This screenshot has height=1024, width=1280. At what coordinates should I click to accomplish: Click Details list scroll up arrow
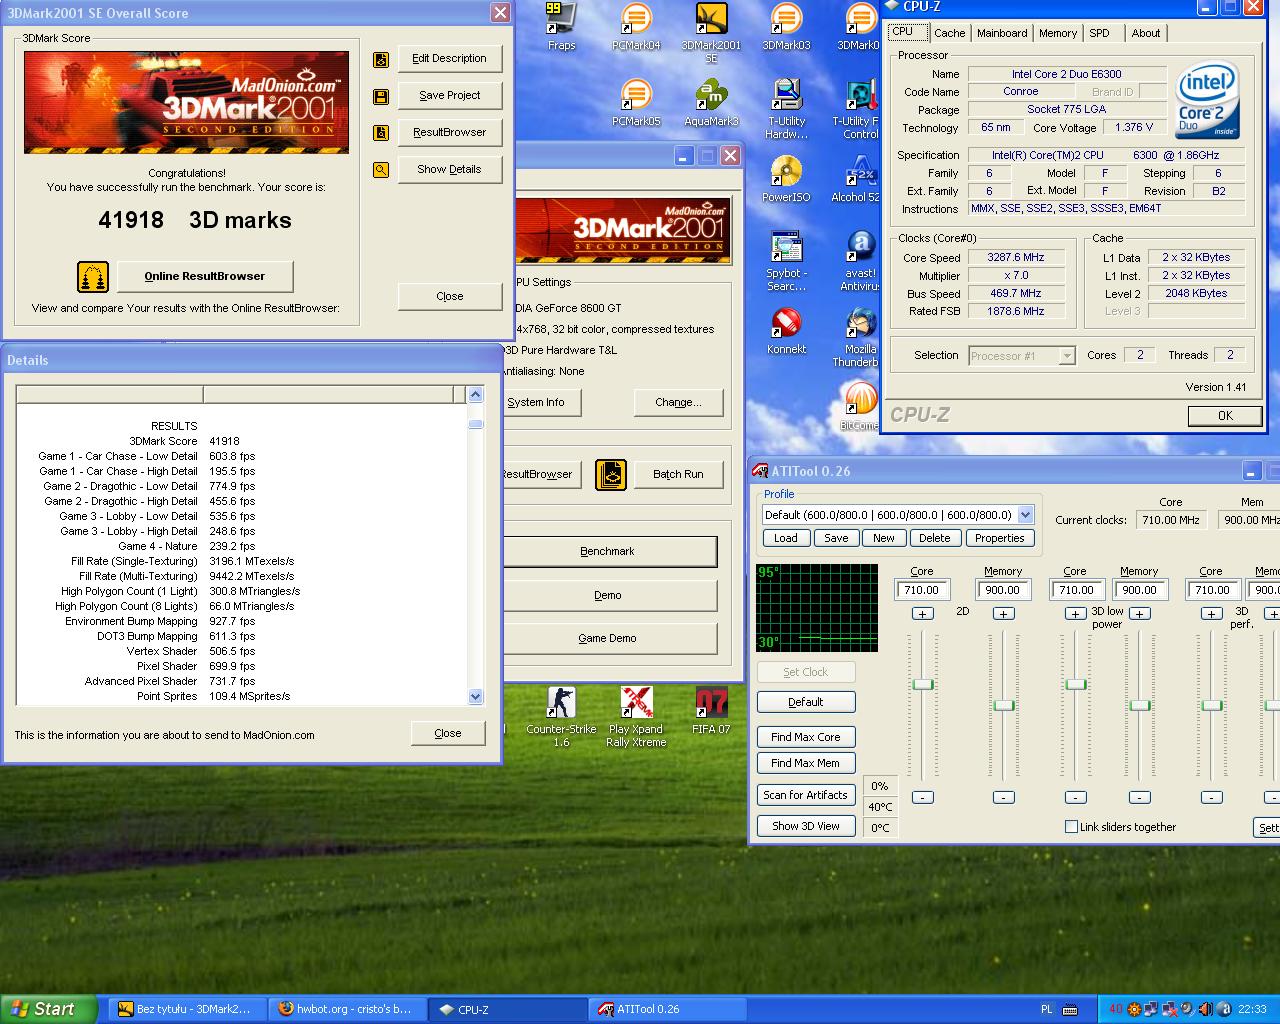click(x=475, y=394)
